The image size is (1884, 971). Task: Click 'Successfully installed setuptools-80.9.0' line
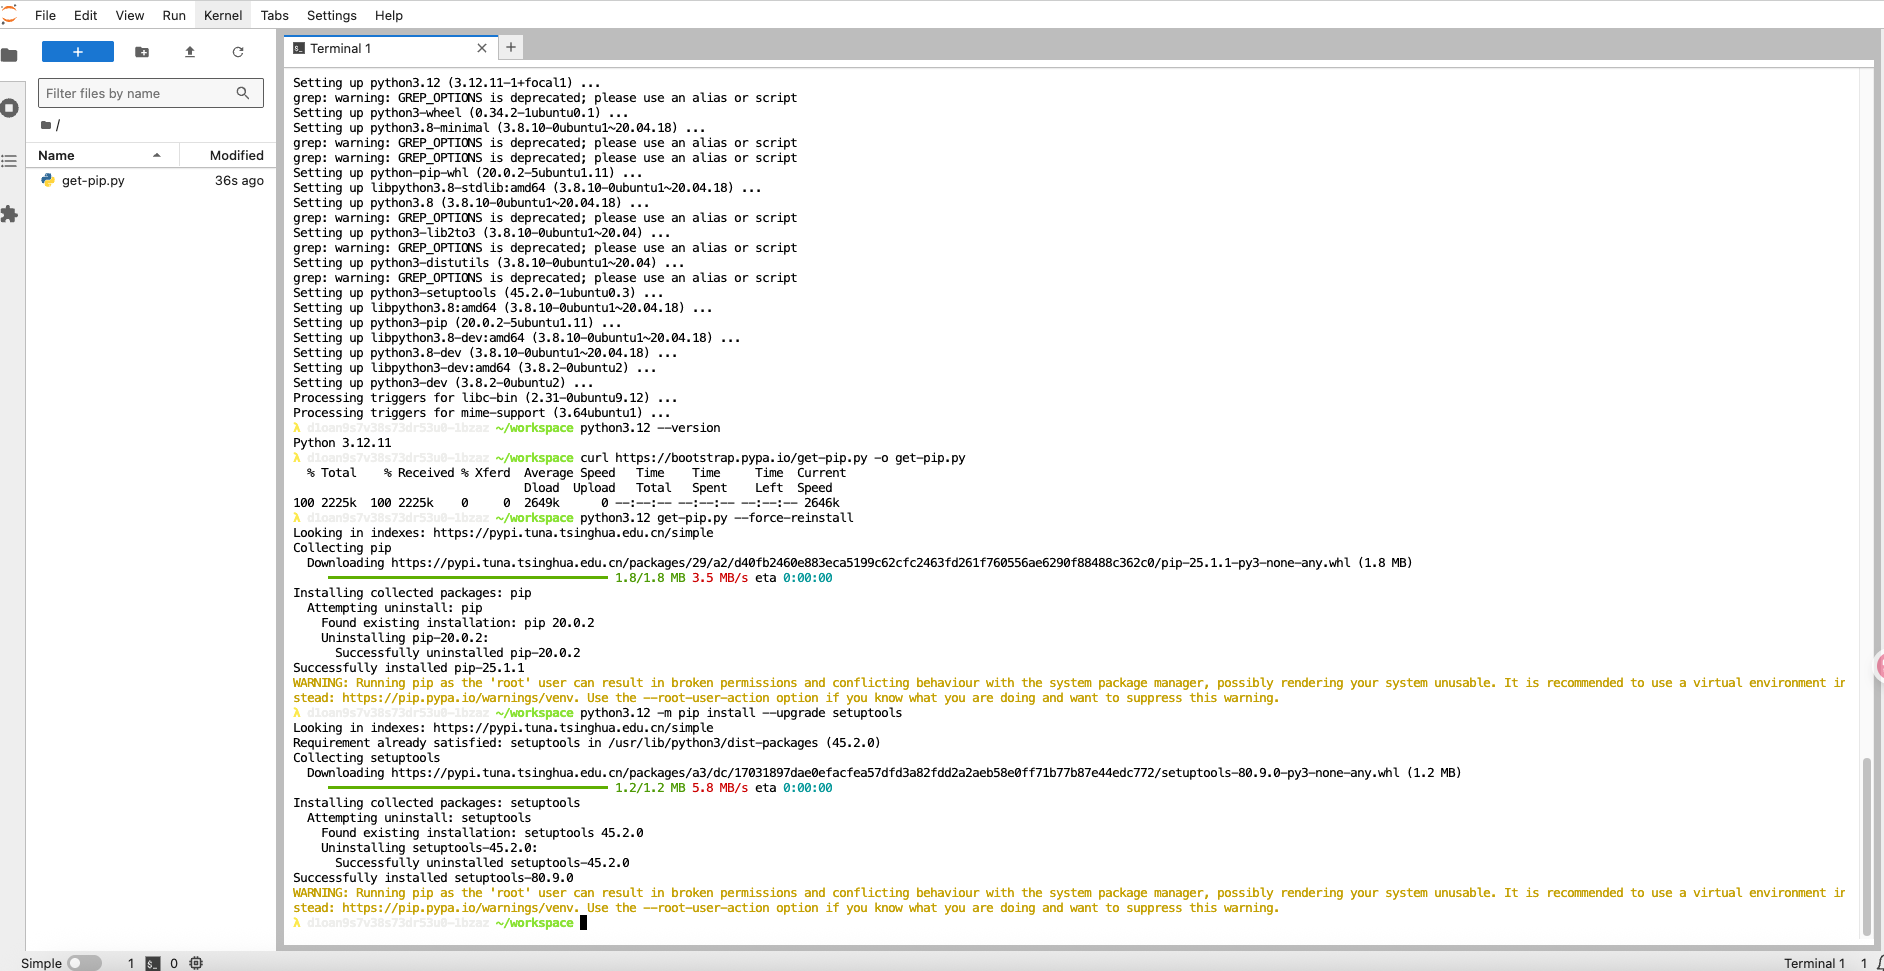click(x=433, y=878)
